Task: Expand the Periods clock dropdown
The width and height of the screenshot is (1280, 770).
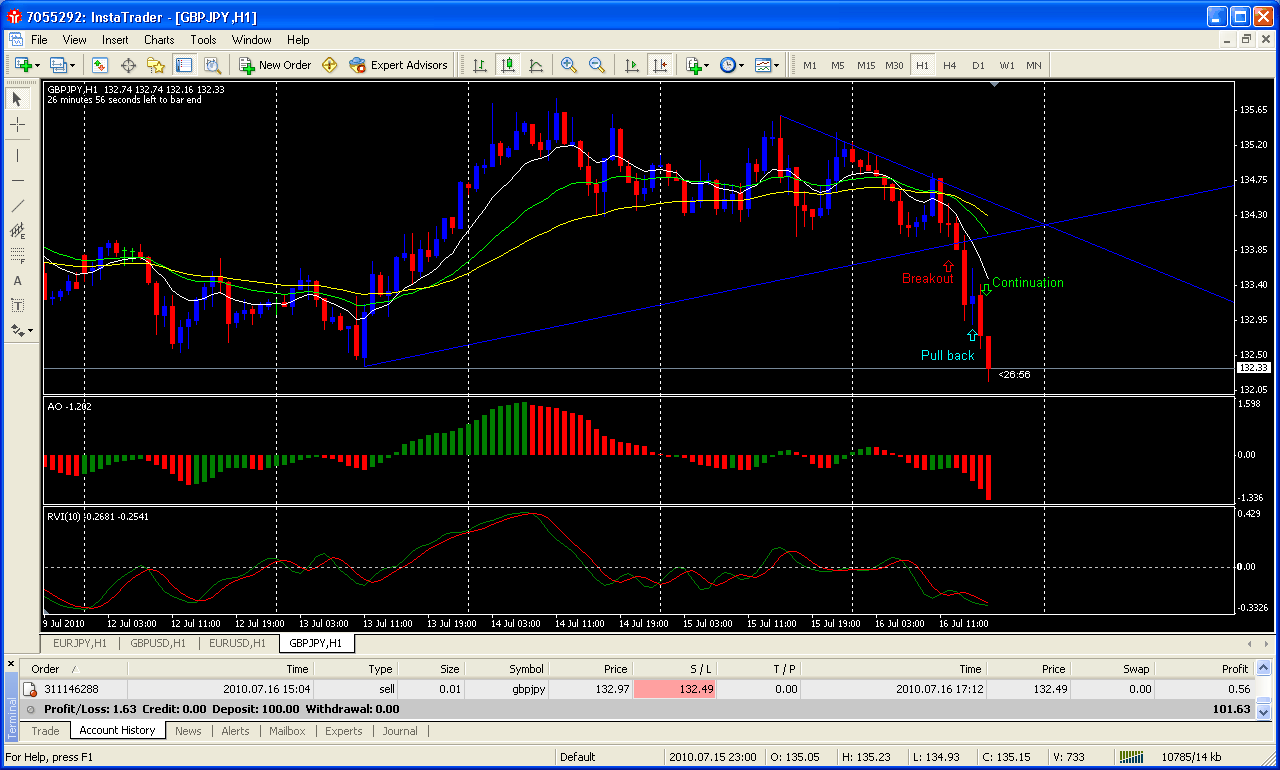Action: point(732,65)
